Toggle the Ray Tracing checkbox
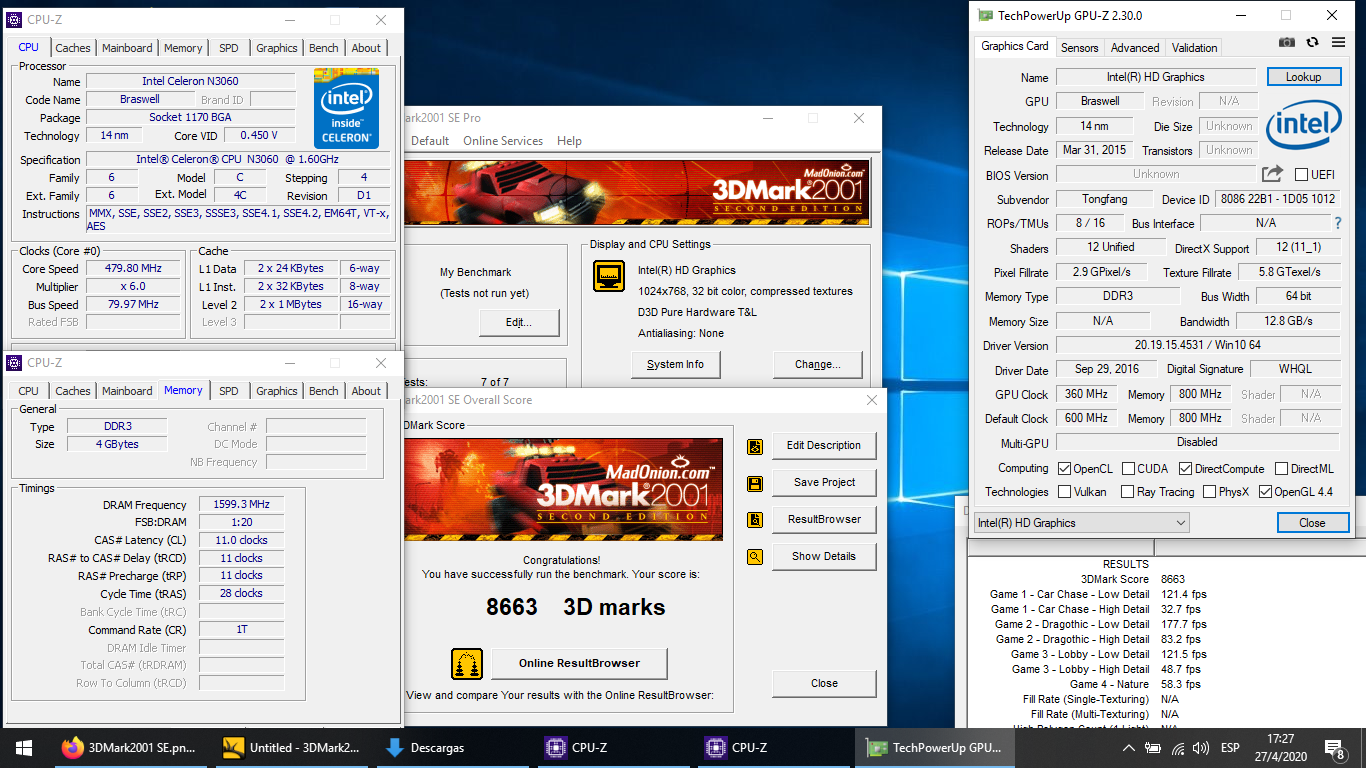Screen dimensions: 1366x768 [1128, 492]
